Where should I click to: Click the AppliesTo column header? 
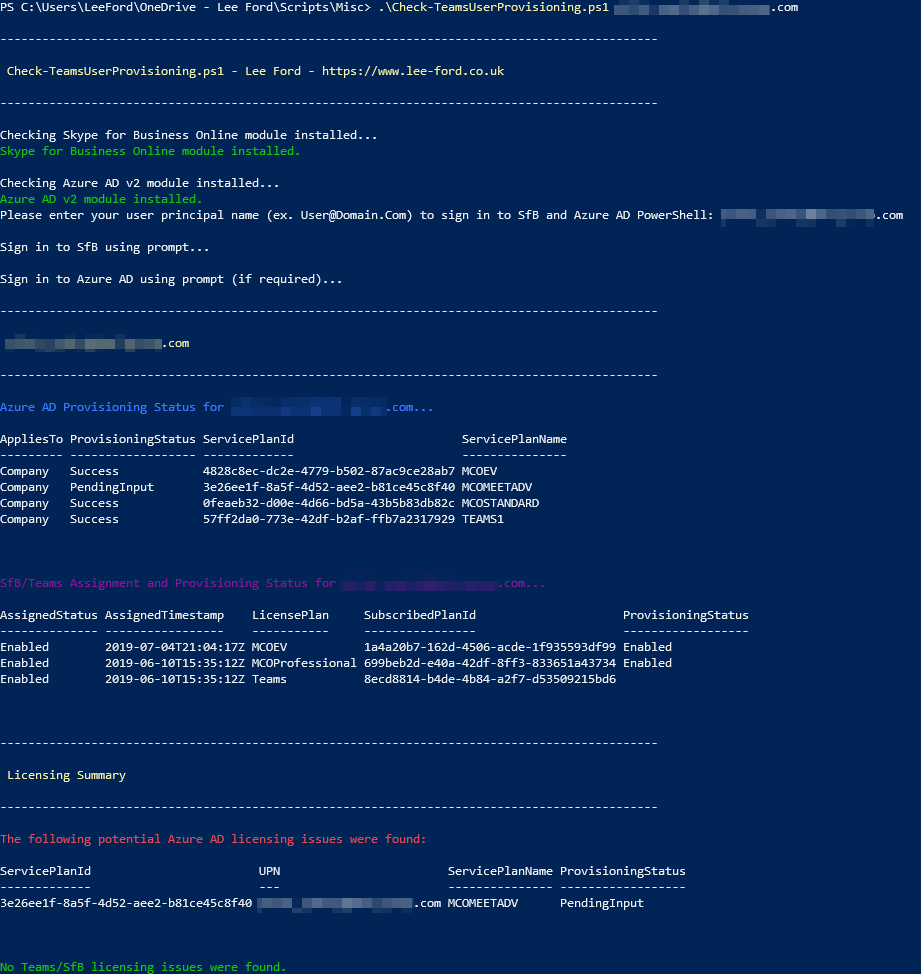click(x=31, y=439)
